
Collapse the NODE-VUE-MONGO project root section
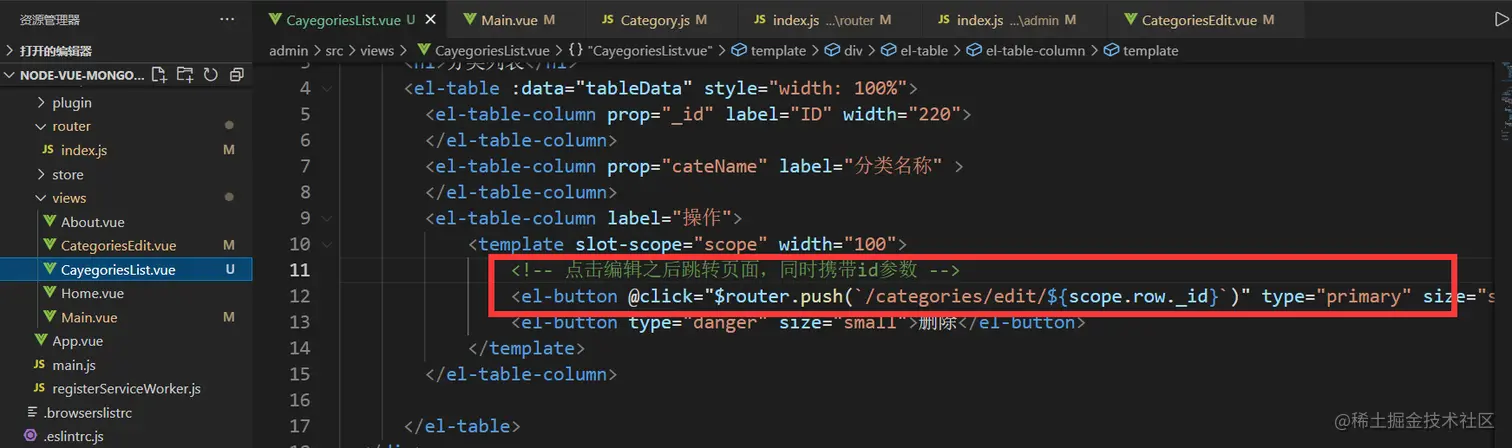pyautogui.click(x=11, y=75)
